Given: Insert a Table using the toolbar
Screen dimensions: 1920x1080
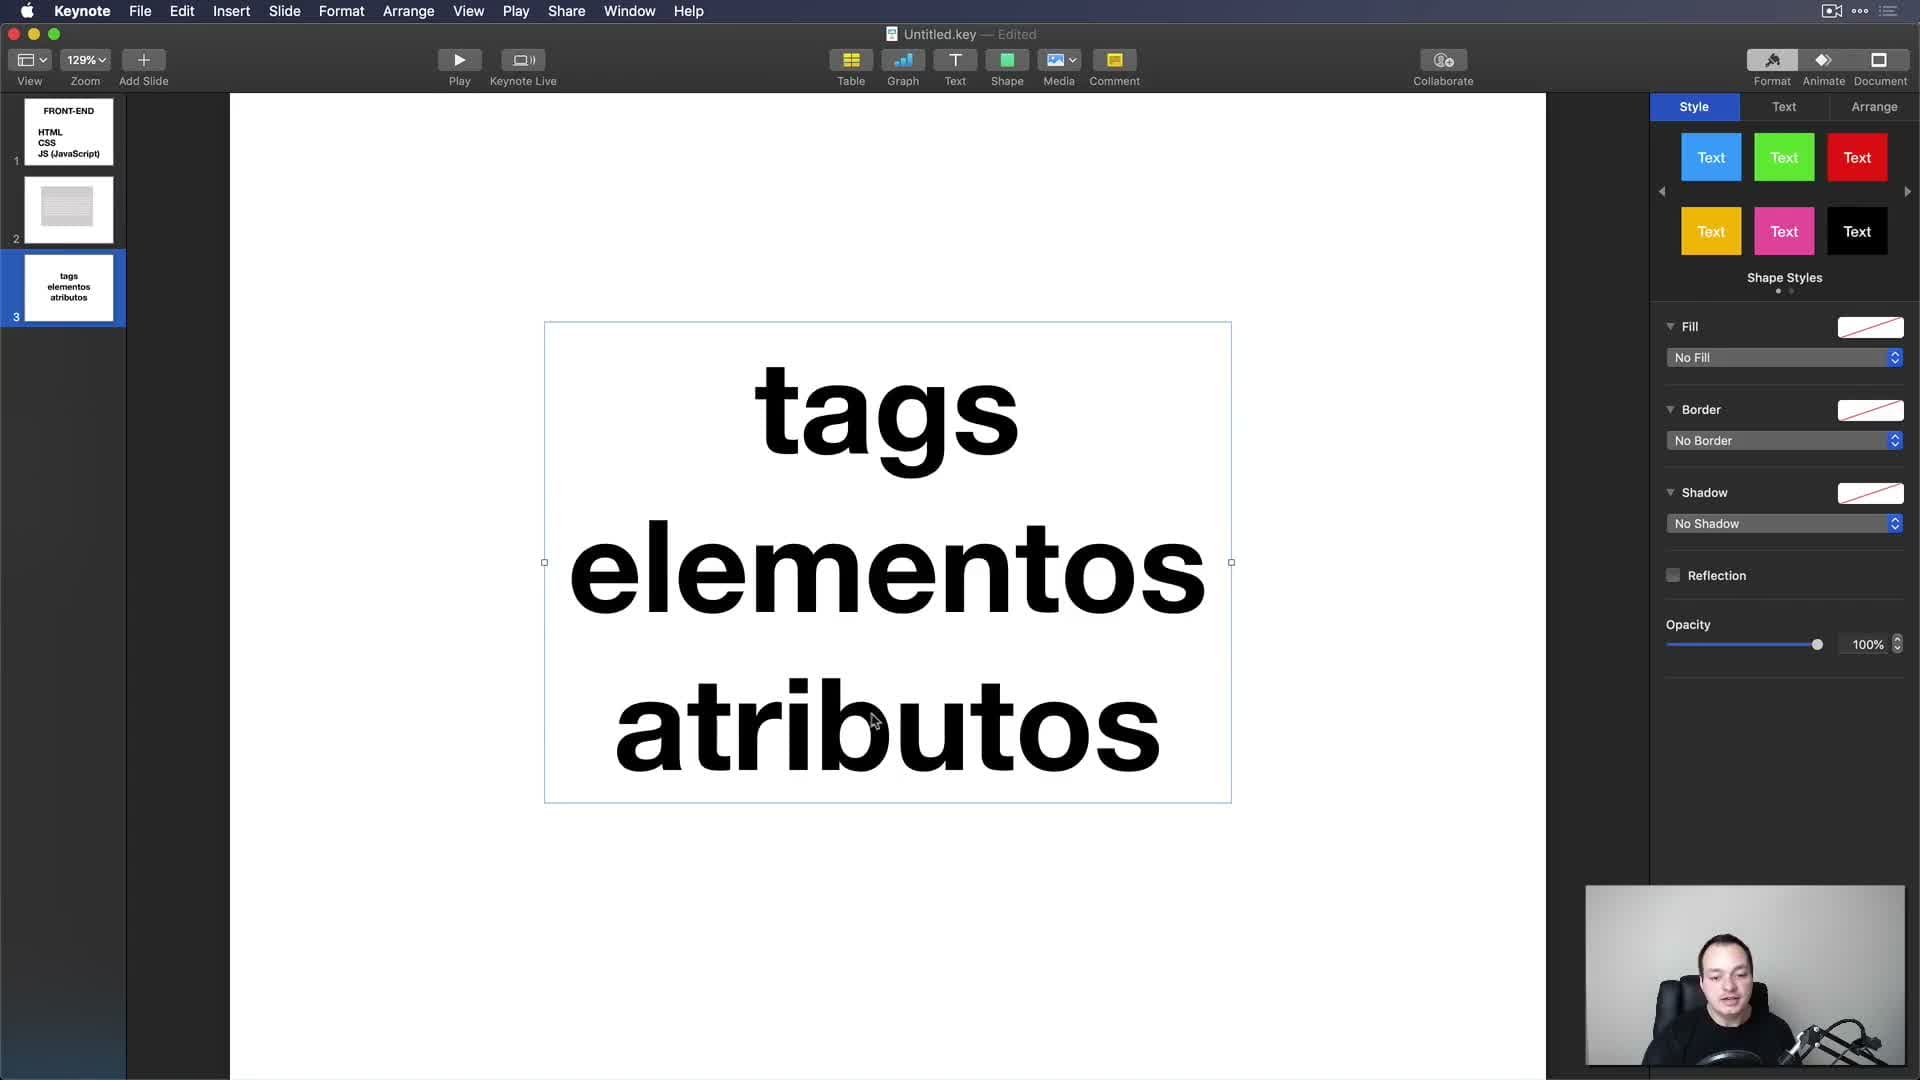Looking at the screenshot, I should pos(851,60).
